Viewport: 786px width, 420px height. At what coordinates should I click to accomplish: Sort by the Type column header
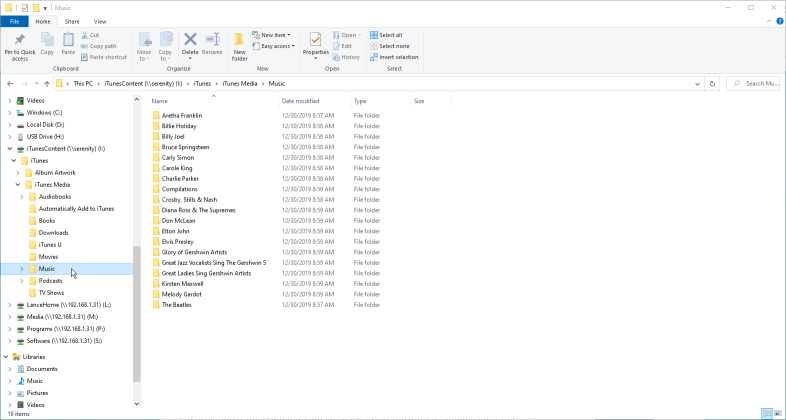(x=380, y=101)
